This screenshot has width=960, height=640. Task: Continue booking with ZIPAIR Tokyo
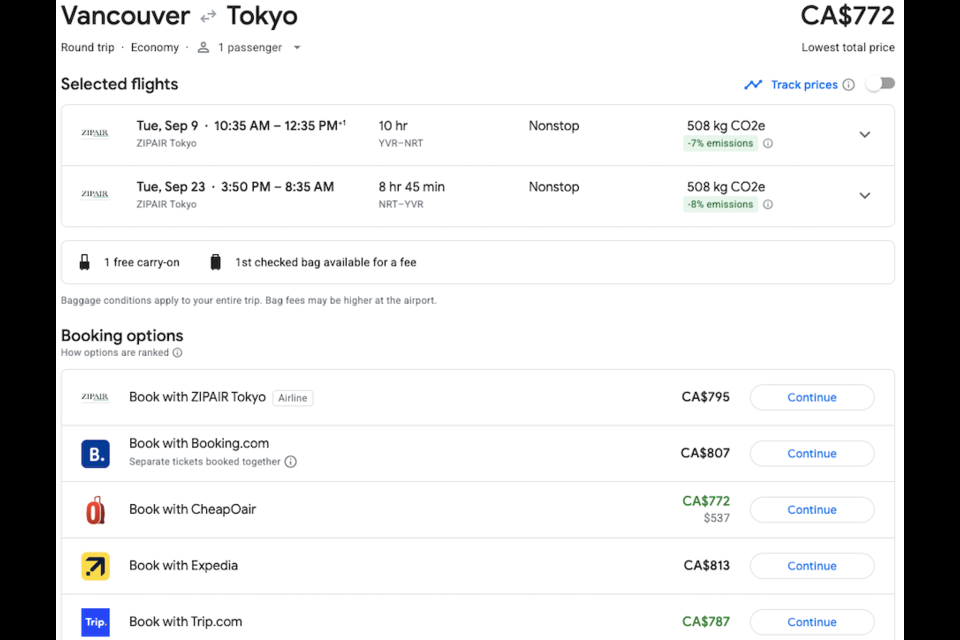point(812,397)
